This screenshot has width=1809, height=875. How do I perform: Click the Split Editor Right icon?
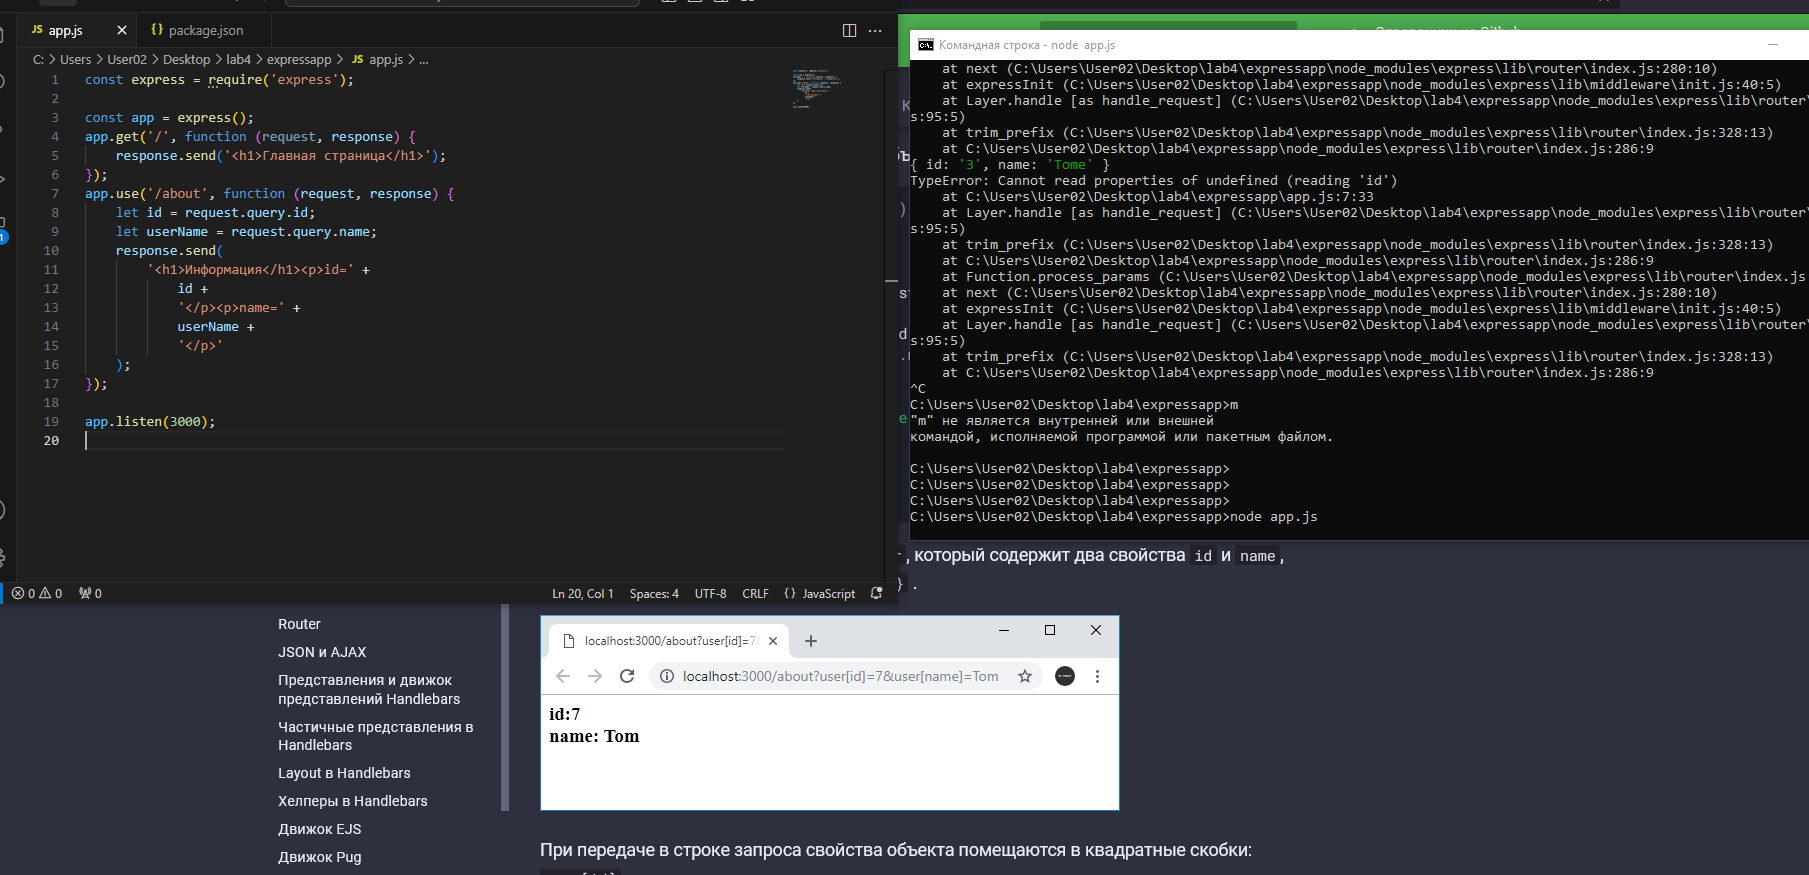(849, 30)
